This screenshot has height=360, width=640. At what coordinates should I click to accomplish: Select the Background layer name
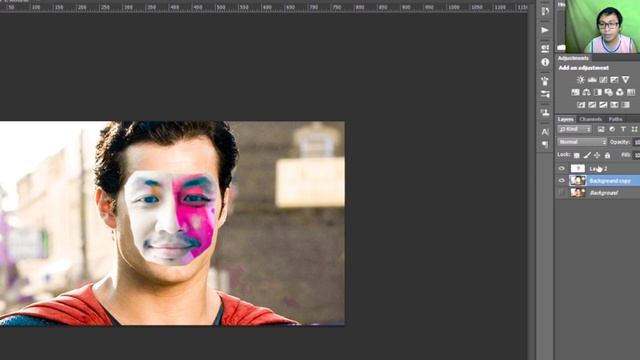point(603,193)
